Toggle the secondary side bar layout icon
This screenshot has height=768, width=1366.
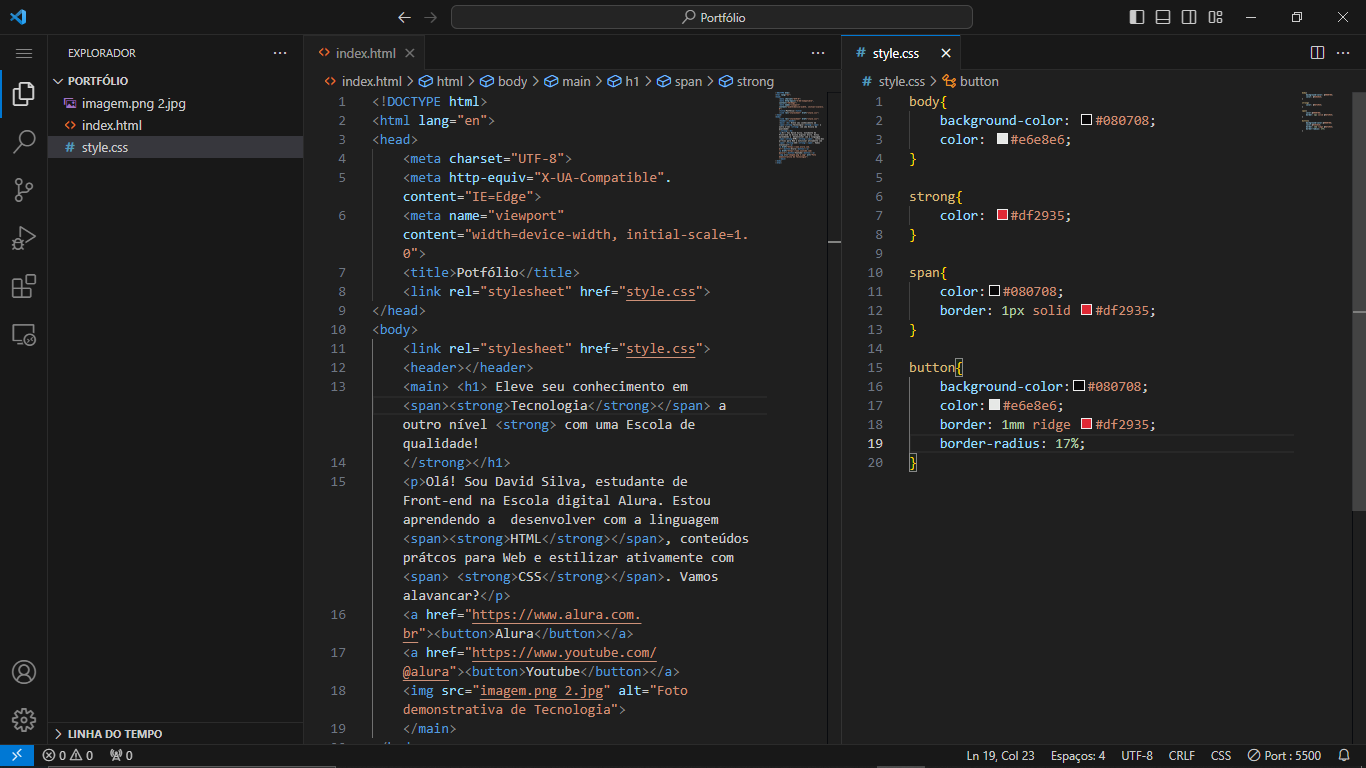point(1189,17)
